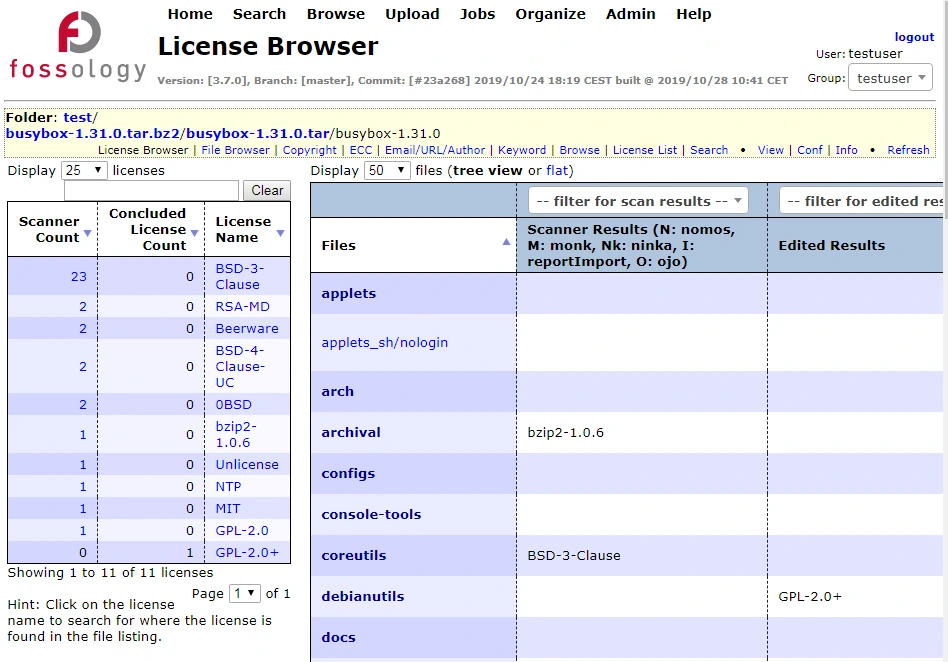
Task: Open the Browse menu in top navigation
Action: [x=336, y=14]
